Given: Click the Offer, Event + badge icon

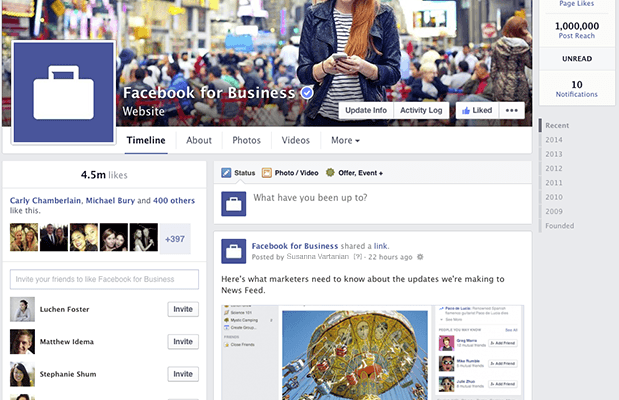Looking at the screenshot, I should point(330,173).
